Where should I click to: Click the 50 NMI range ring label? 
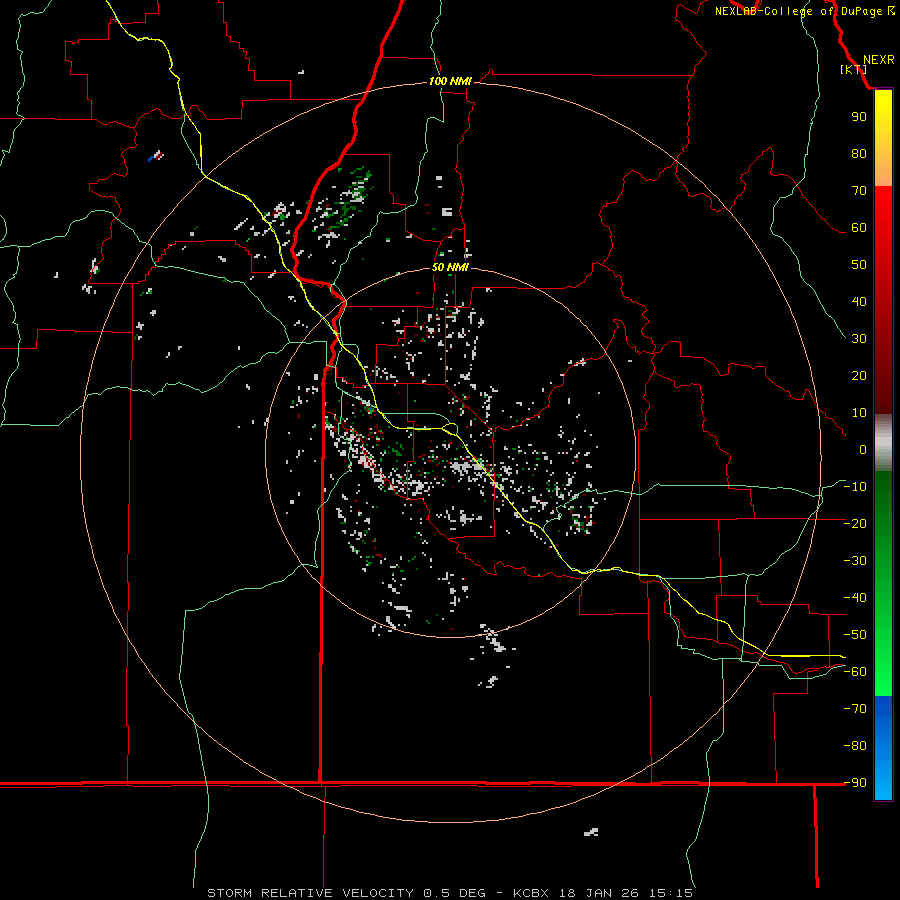tap(450, 267)
